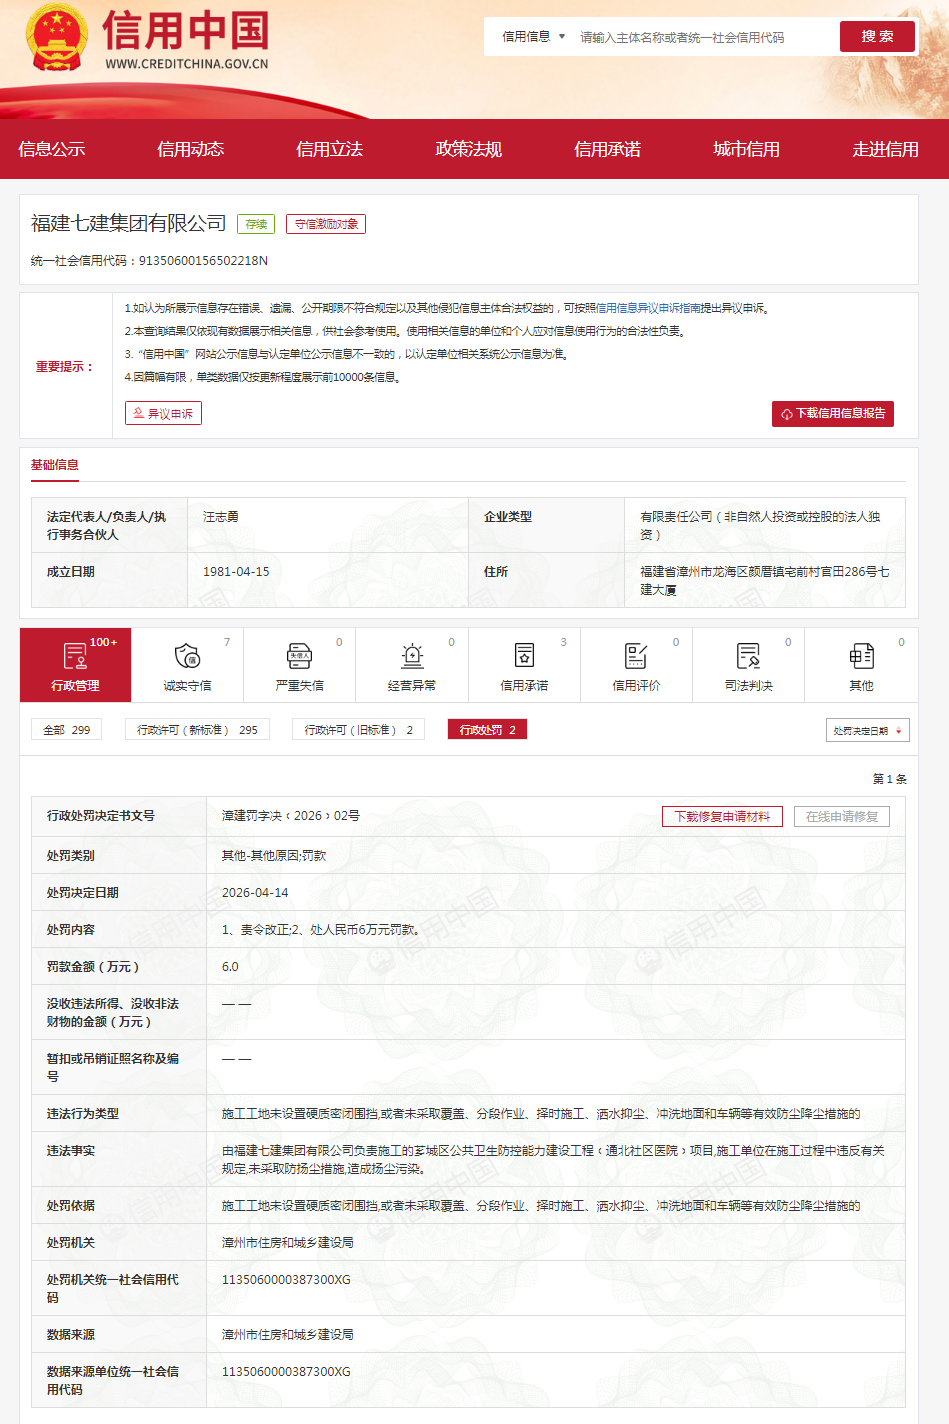Open the 处罚决定日期 sort dropdown
This screenshot has height=1424, width=949.
867,730
